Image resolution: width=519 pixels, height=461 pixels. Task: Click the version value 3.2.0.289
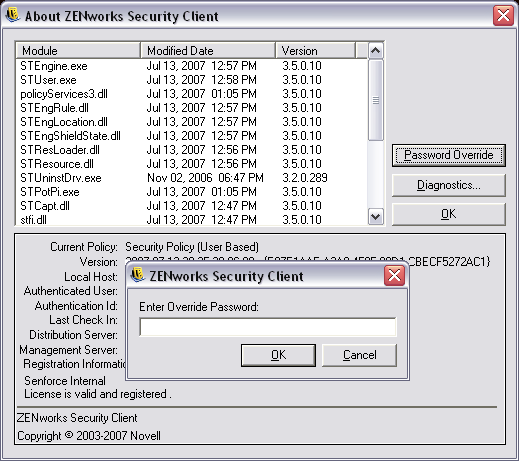[305, 178]
